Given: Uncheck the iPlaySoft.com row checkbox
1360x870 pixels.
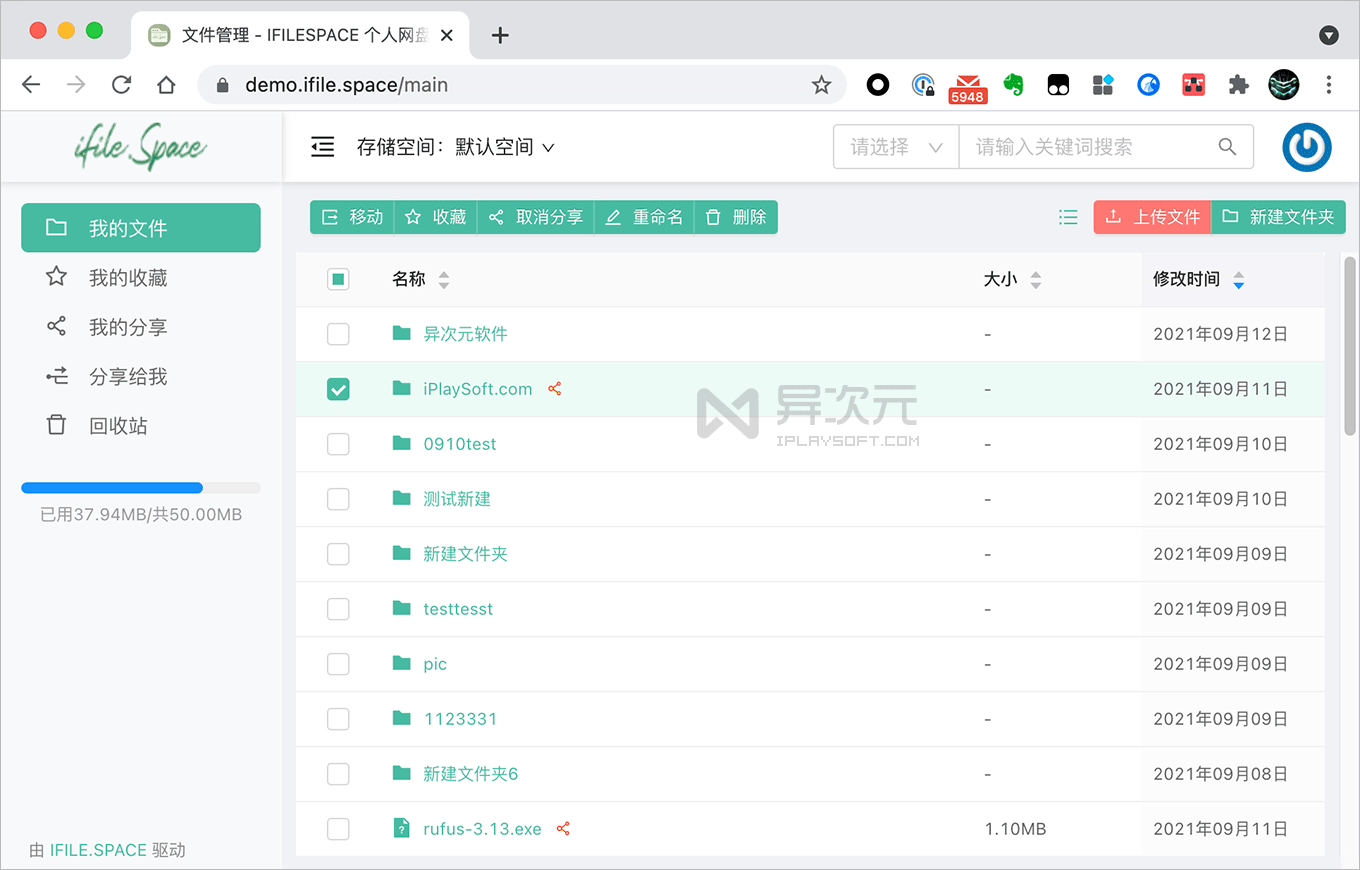Looking at the screenshot, I should 338,389.
